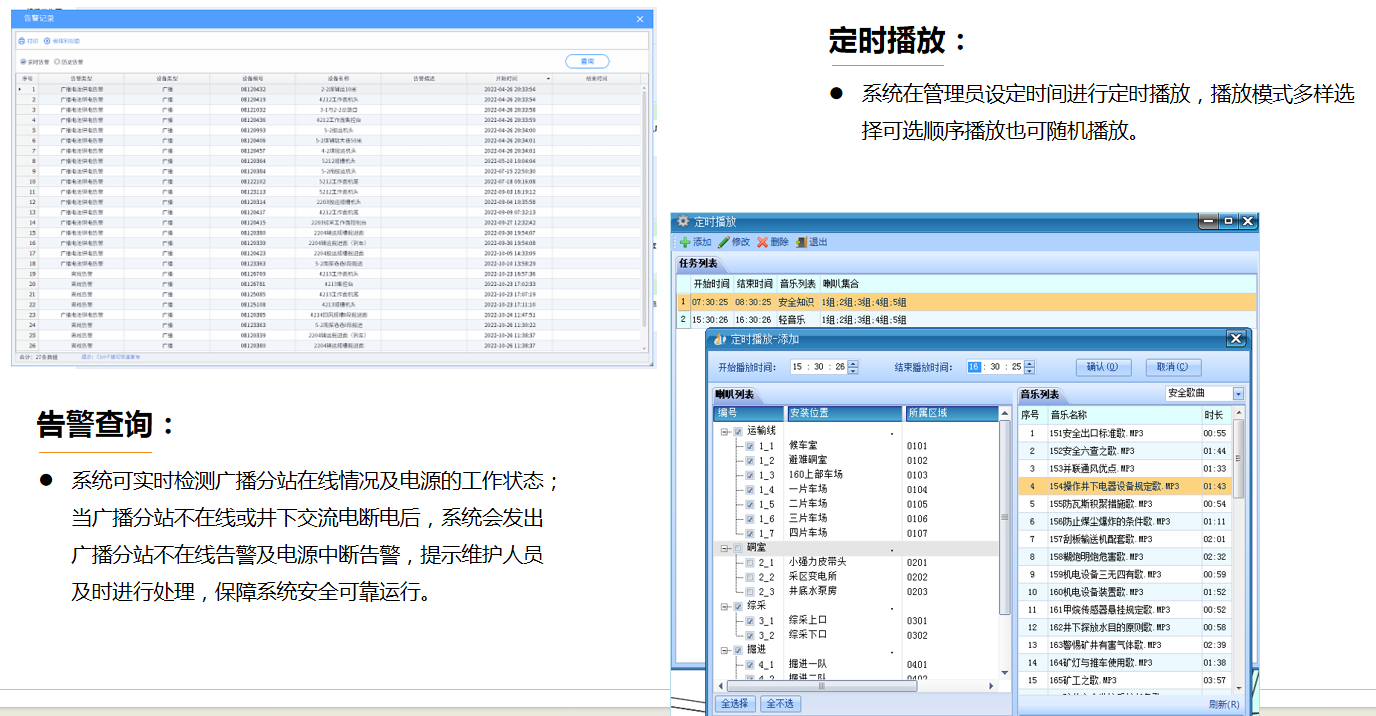The width and height of the screenshot is (1376, 716).
Task: Select the 喇叭列表 tab
Action: [735, 395]
